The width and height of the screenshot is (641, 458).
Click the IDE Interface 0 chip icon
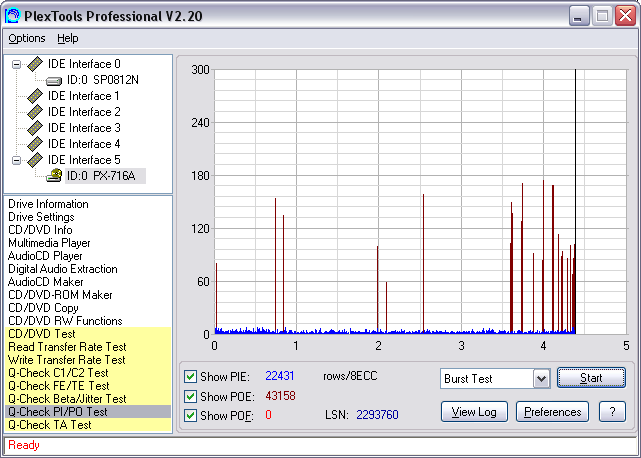coord(35,64)
